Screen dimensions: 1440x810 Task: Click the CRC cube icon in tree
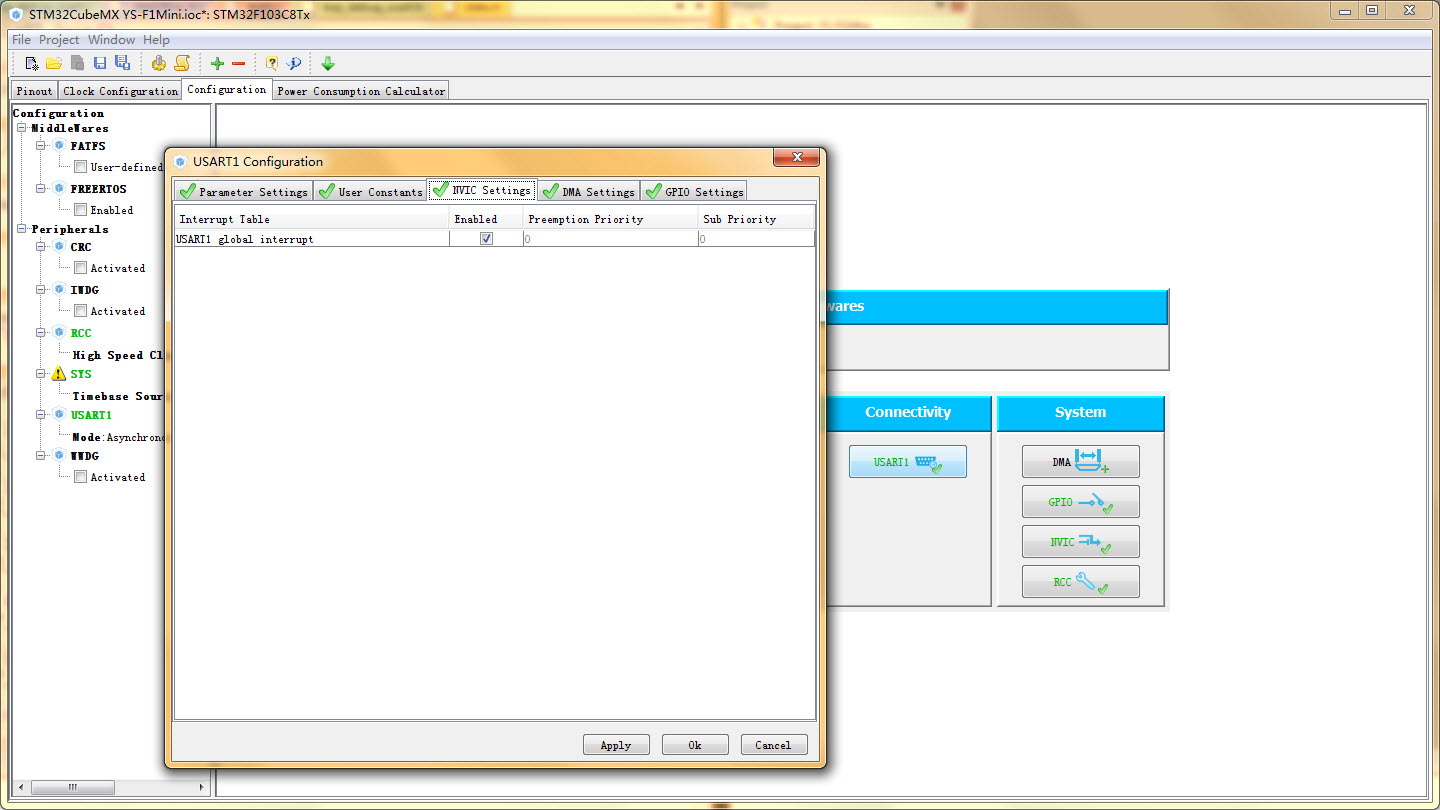(59, 247)
